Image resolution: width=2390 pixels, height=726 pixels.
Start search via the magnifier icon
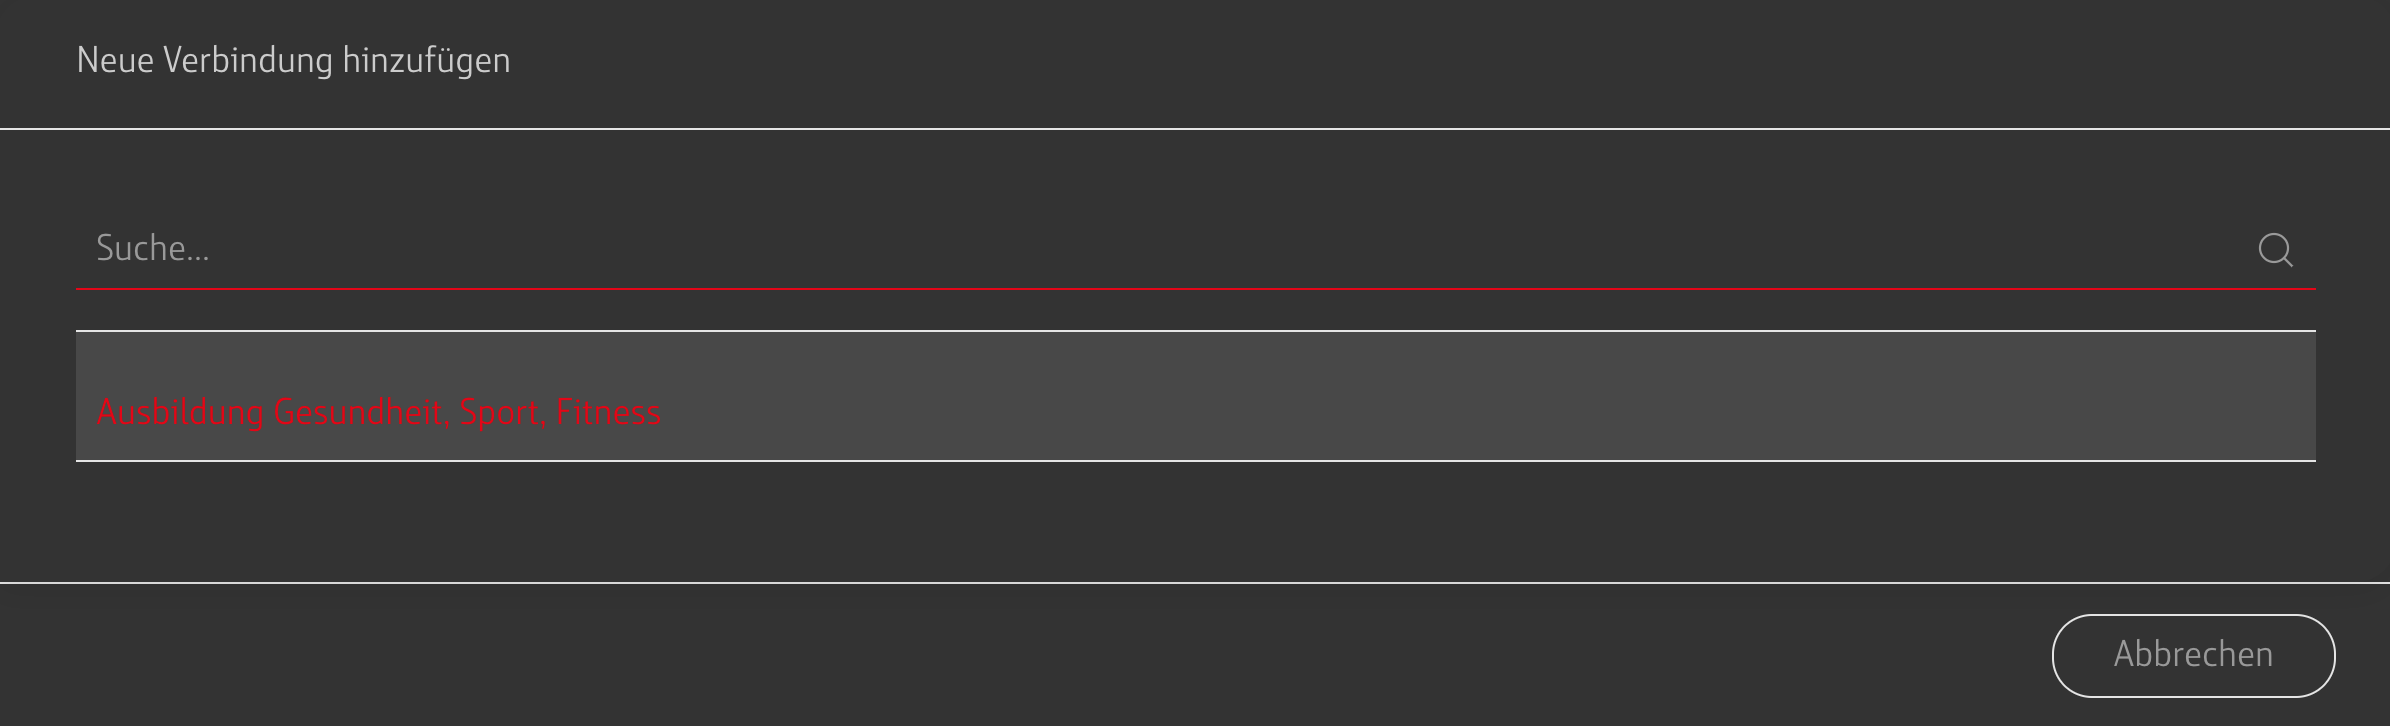tap(2275, 250)
